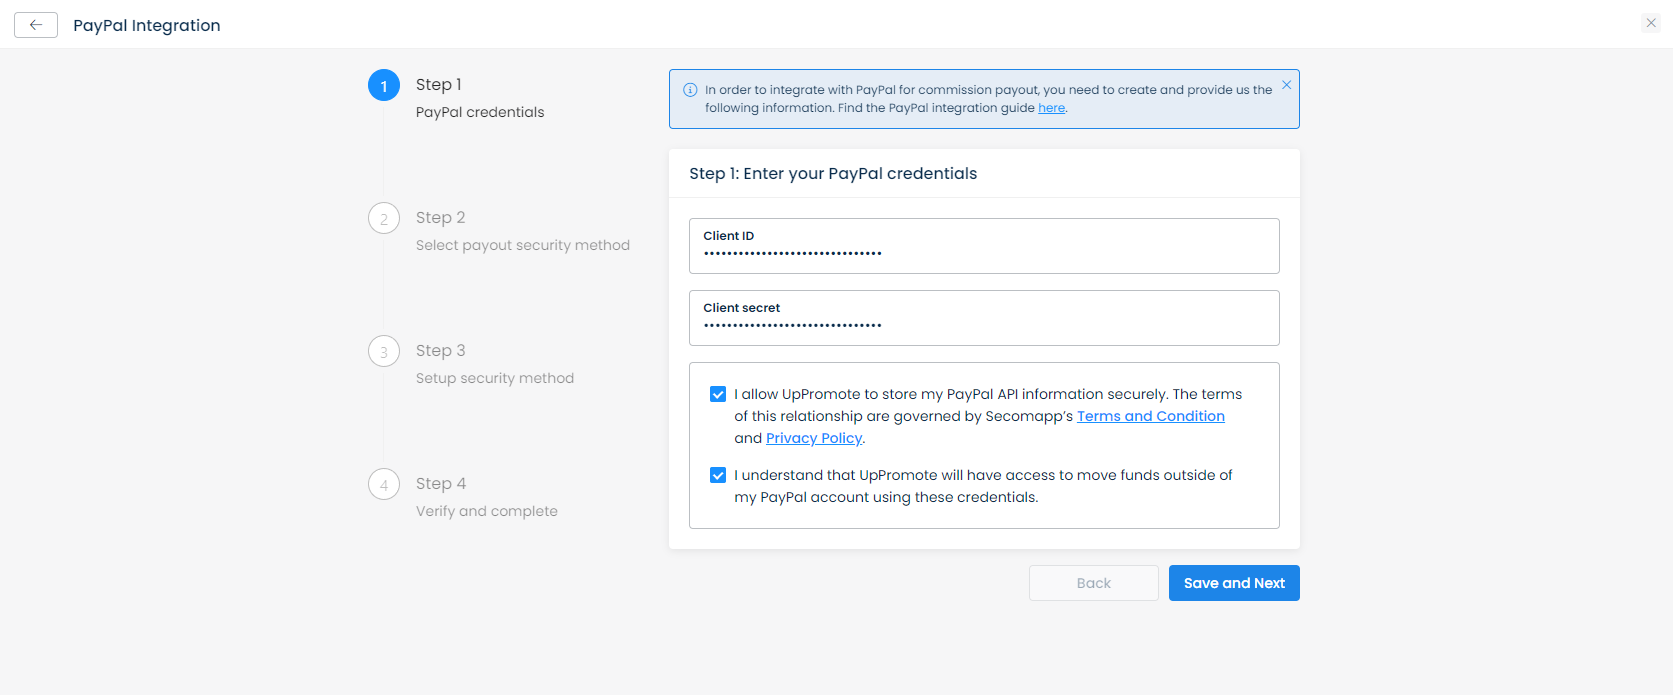Viewport: 1673px width, 695px height.
Task: Go to Select payout security method step
Action: click(522, 245)
